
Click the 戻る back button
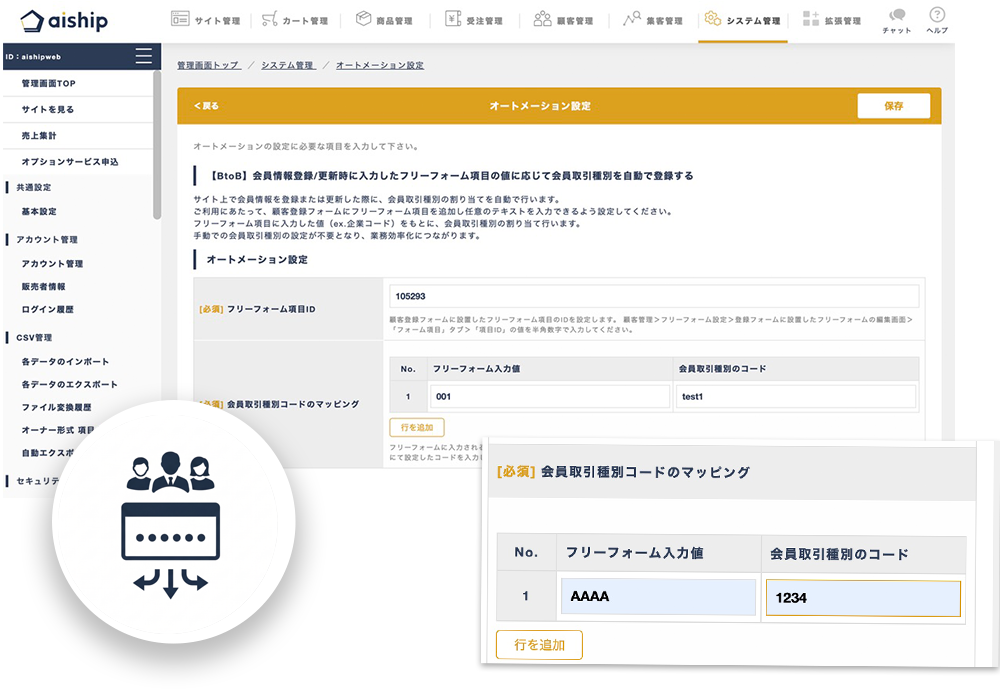click(206, 106)
